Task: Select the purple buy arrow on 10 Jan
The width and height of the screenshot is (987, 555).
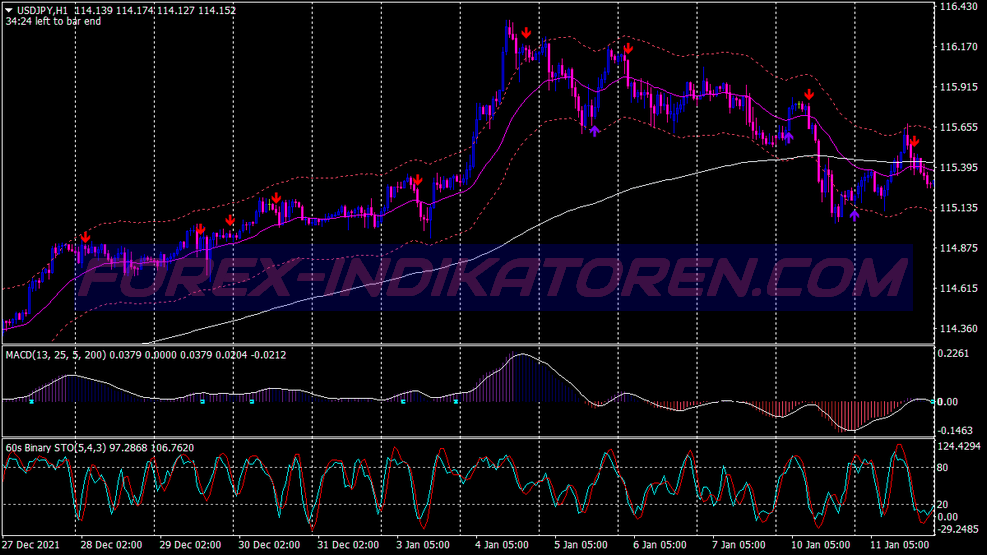Action: [x=788, y=137]
